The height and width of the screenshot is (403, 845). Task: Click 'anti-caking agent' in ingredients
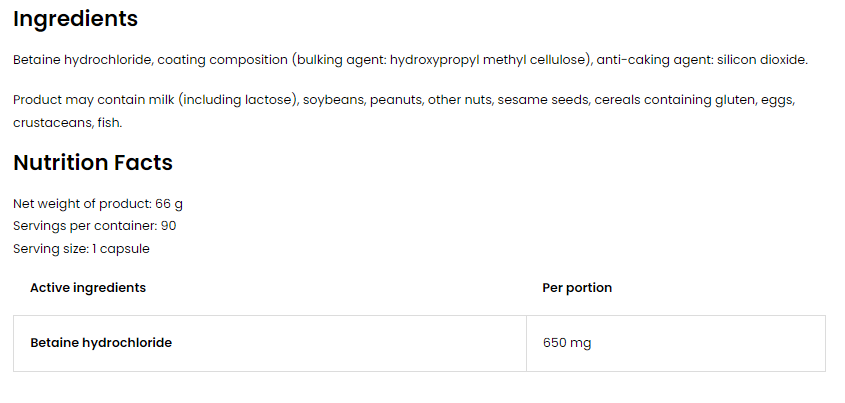pyautogui.click(x=654, y=60)
